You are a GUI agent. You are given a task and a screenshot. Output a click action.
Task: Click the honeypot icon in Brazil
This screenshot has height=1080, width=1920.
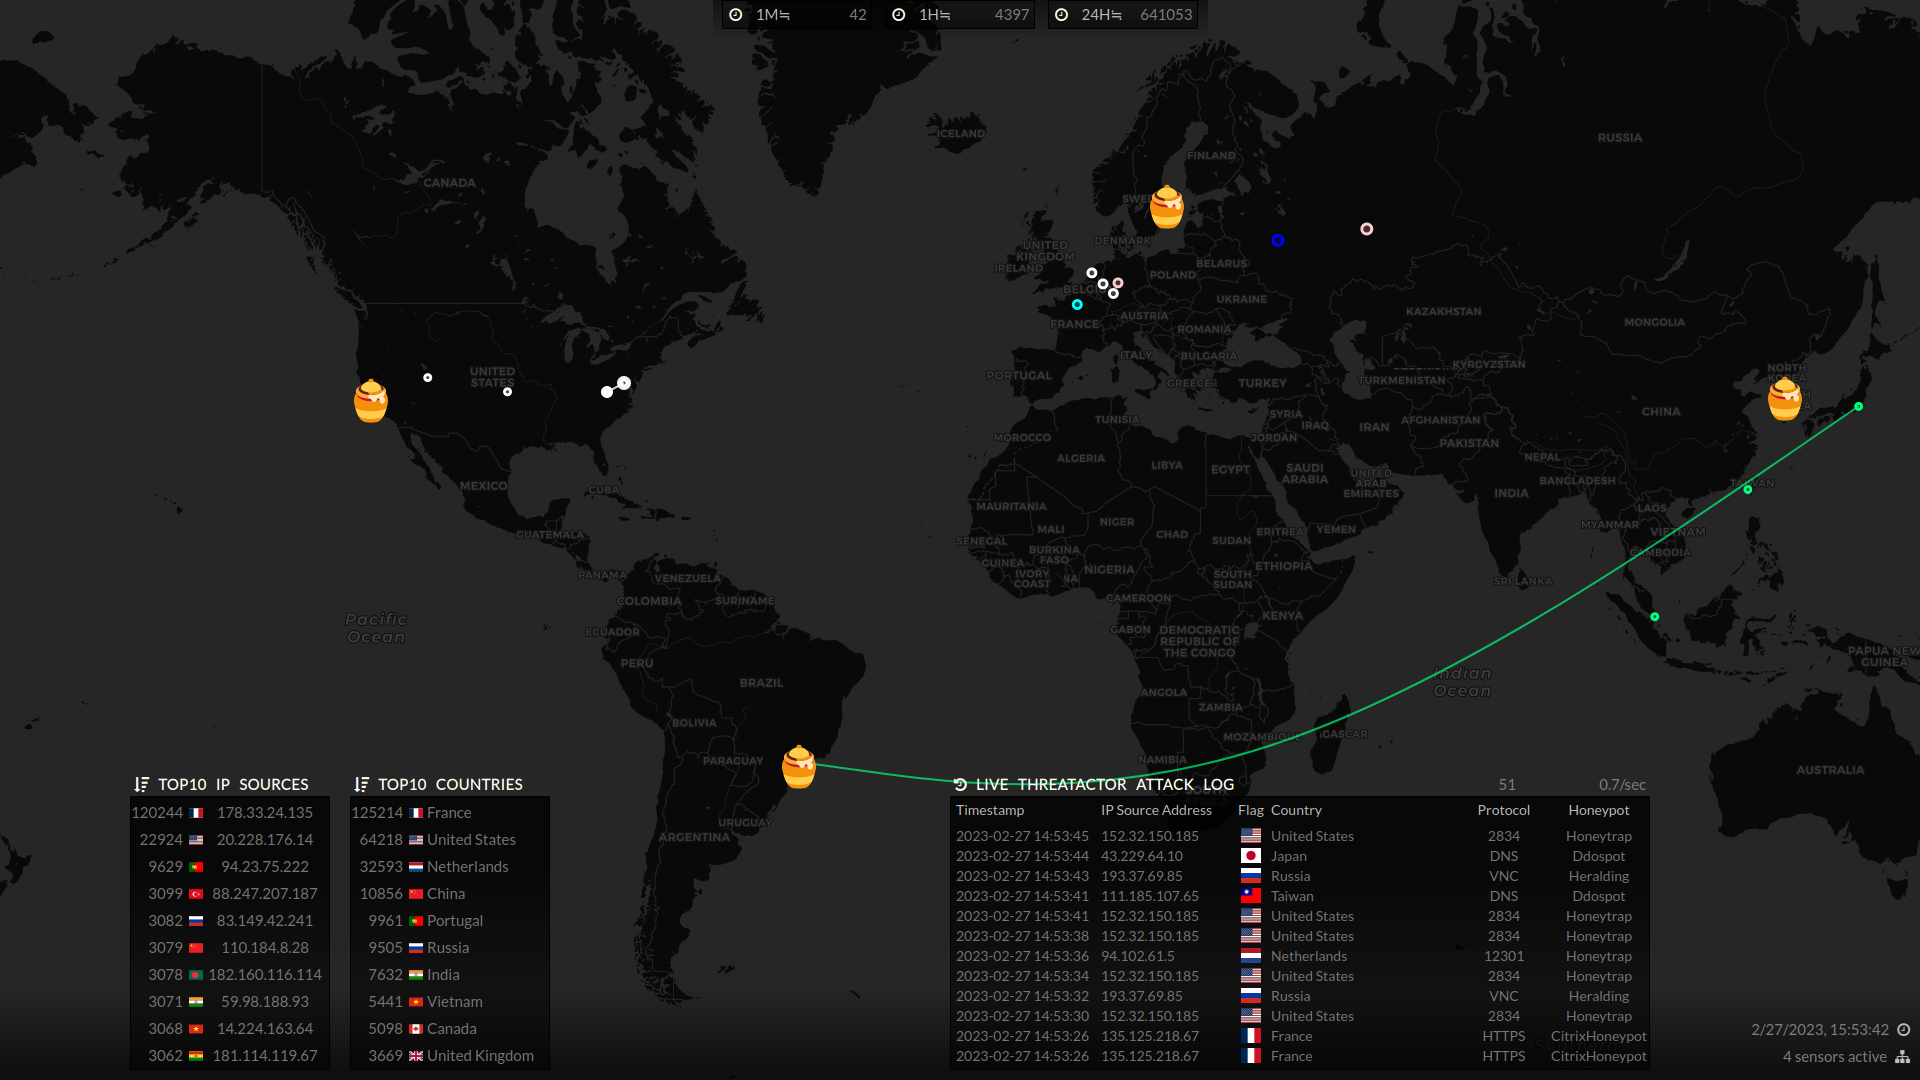(x=798, y=767)
